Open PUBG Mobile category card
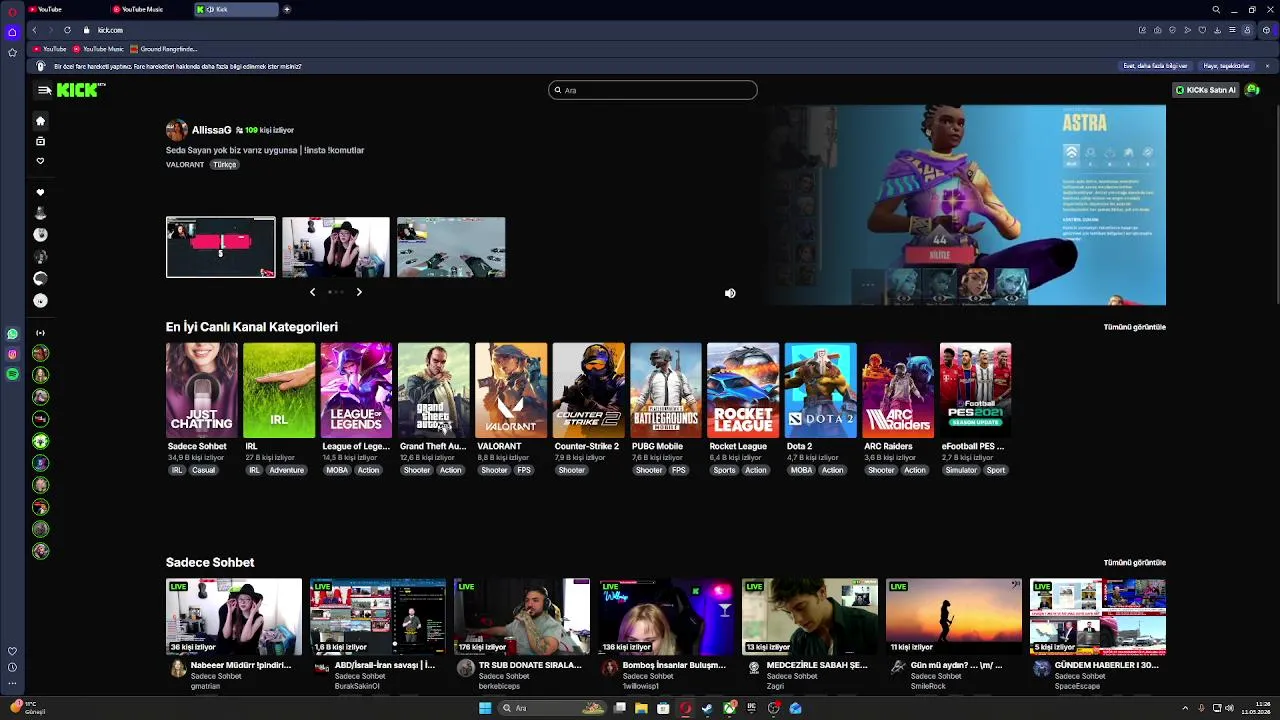 click(666, 390)
